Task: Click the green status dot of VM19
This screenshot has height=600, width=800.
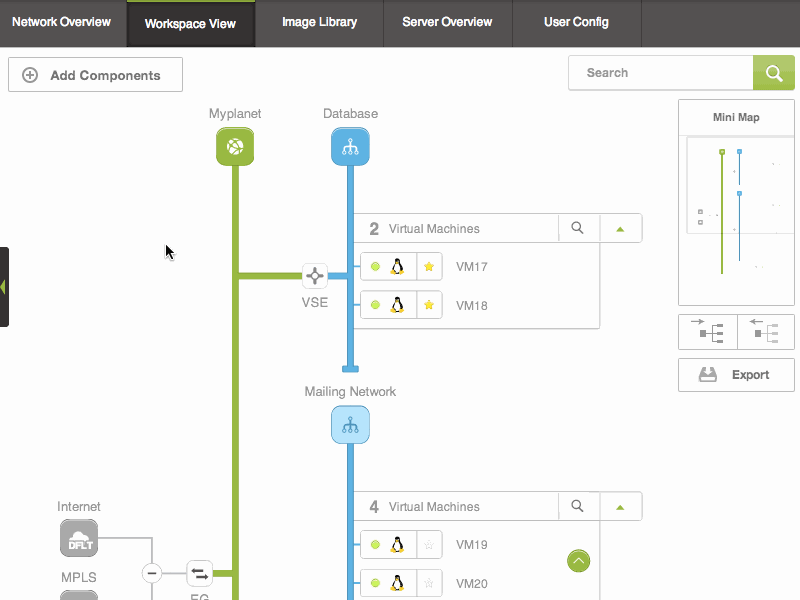Action: pos(376,545)
